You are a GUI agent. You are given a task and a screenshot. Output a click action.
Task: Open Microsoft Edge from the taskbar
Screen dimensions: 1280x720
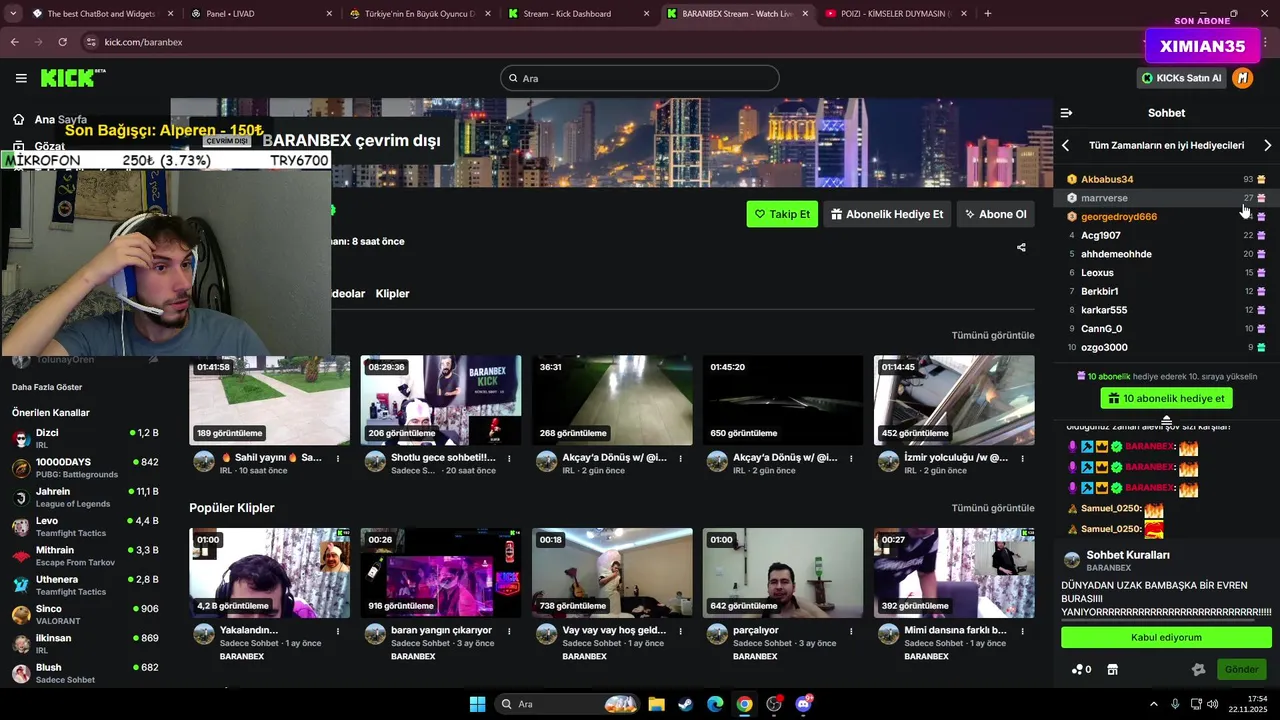[x=715, y=704]
